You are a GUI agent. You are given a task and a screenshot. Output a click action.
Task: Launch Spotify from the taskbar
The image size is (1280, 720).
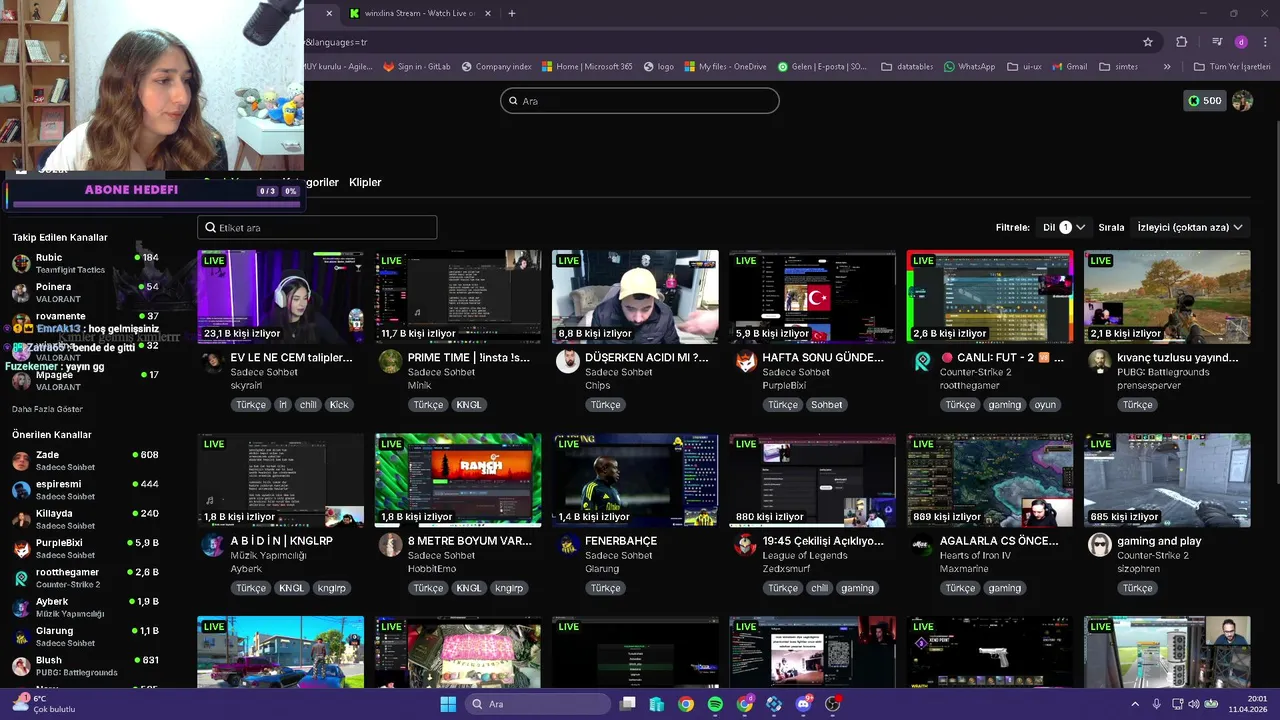pos(715,704)
